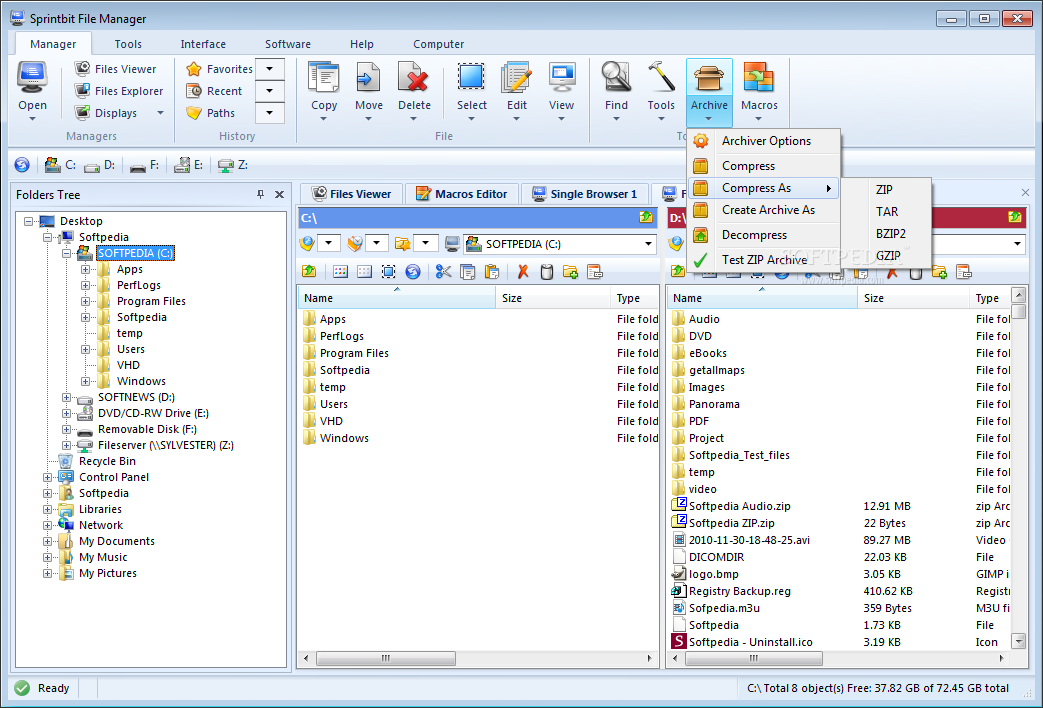The height and width of the screenshot is (708, 1043).
Task: Expand the SOFTNEWS (D:) node in the tree
Action: (x=67, y=397)
